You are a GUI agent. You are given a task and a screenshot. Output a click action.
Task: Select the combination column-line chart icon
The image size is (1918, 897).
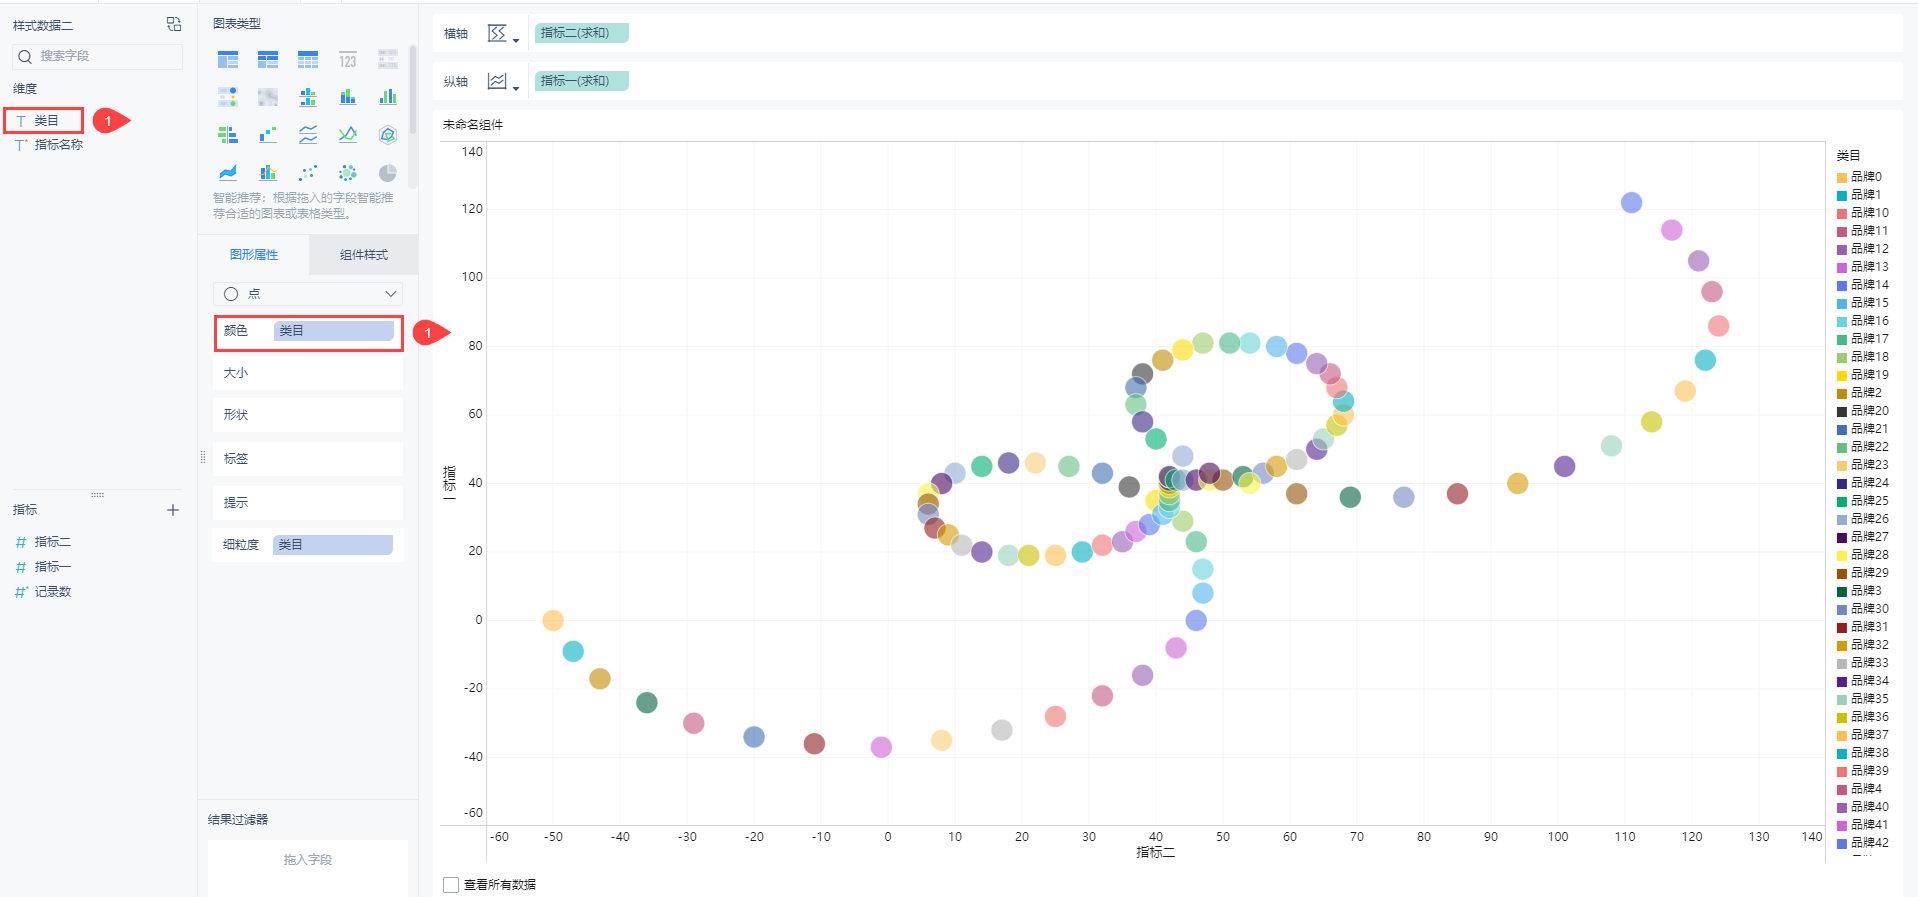pos(268,173)
